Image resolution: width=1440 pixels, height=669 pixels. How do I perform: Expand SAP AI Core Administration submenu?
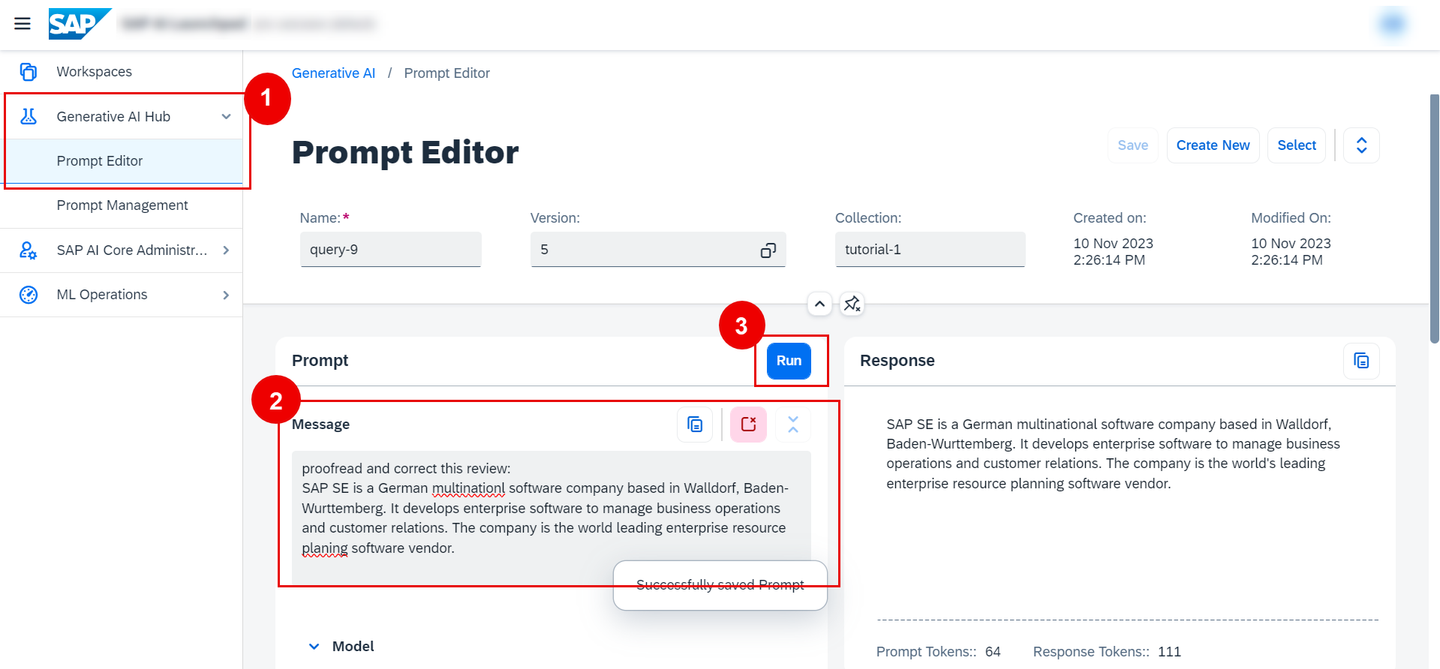[226, 250]
